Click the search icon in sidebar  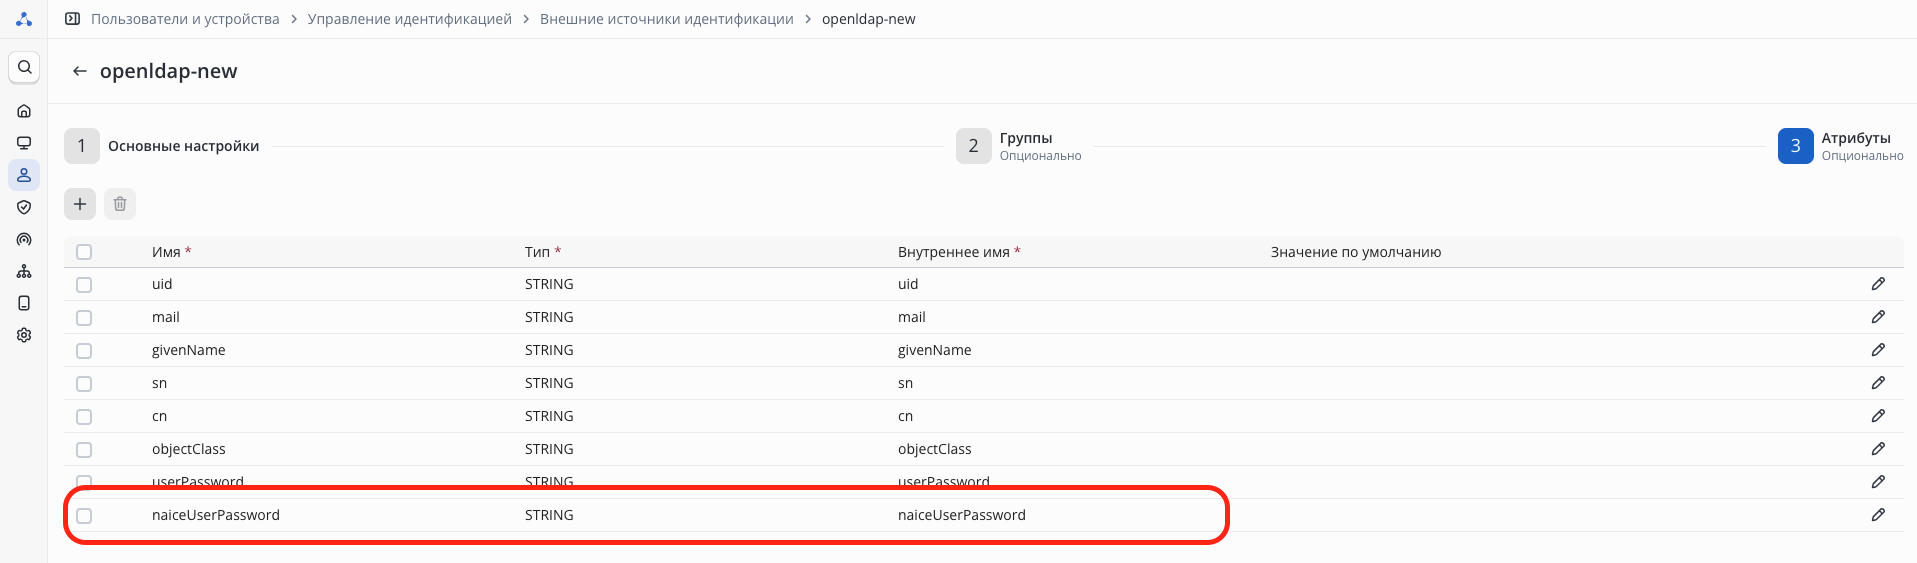coord(24,67)
